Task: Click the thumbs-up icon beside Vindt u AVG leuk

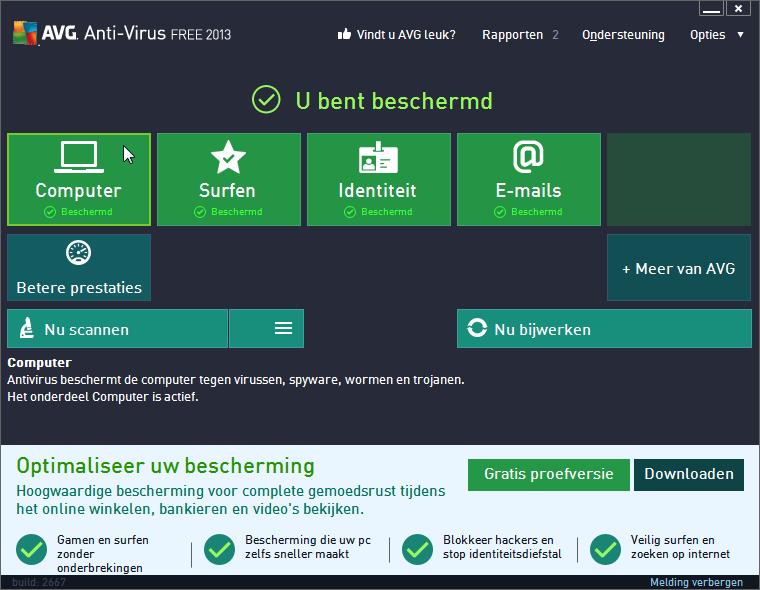Action: [345, 35]
